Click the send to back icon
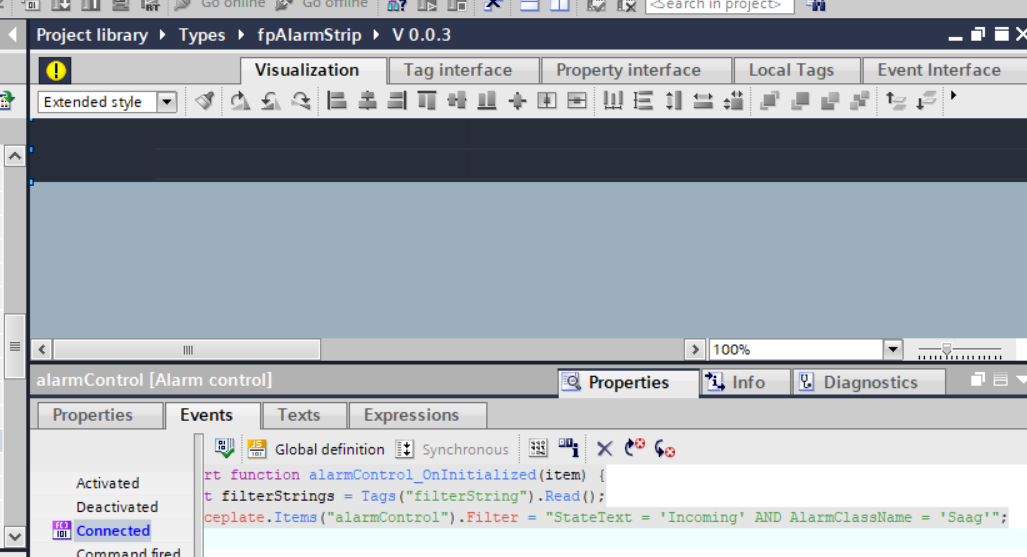1027x557 pixels. (x=800, y=101)
